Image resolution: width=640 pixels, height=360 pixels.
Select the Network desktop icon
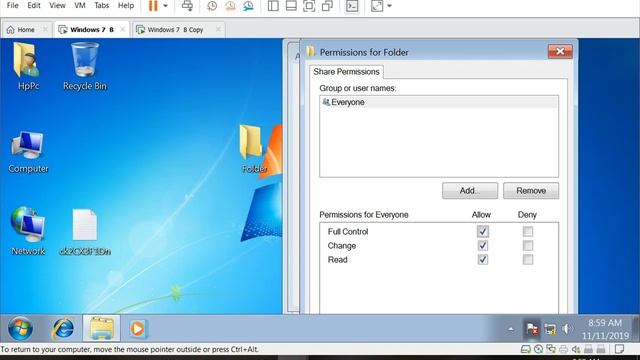(28, 231)
